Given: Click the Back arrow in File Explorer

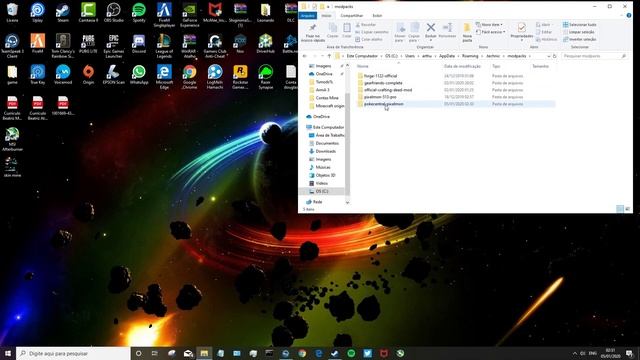Looking at the screenshot, I should (x=304, y=56).
